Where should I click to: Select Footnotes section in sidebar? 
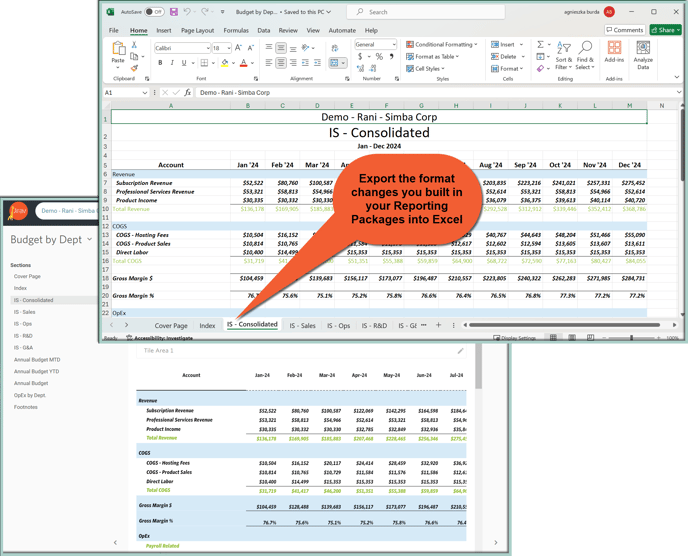tap(25, 407)
